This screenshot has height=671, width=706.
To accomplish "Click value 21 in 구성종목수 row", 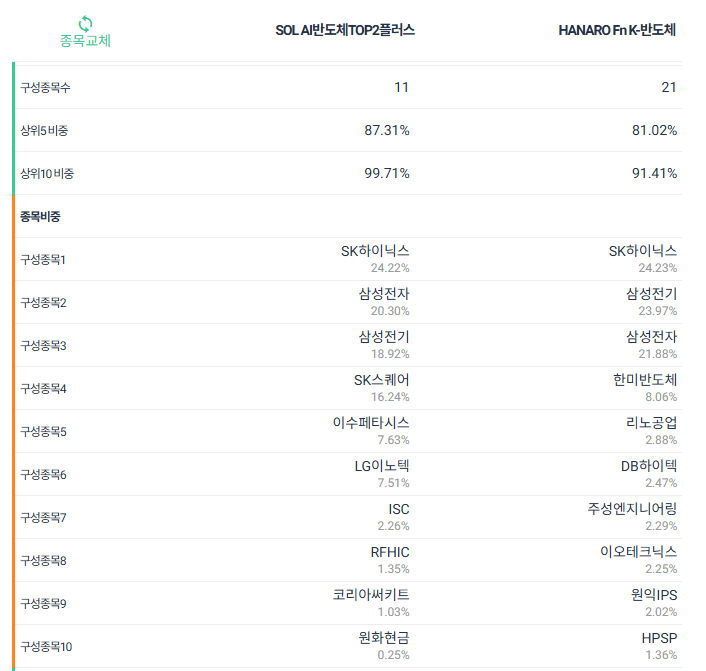I will [669, 87].
